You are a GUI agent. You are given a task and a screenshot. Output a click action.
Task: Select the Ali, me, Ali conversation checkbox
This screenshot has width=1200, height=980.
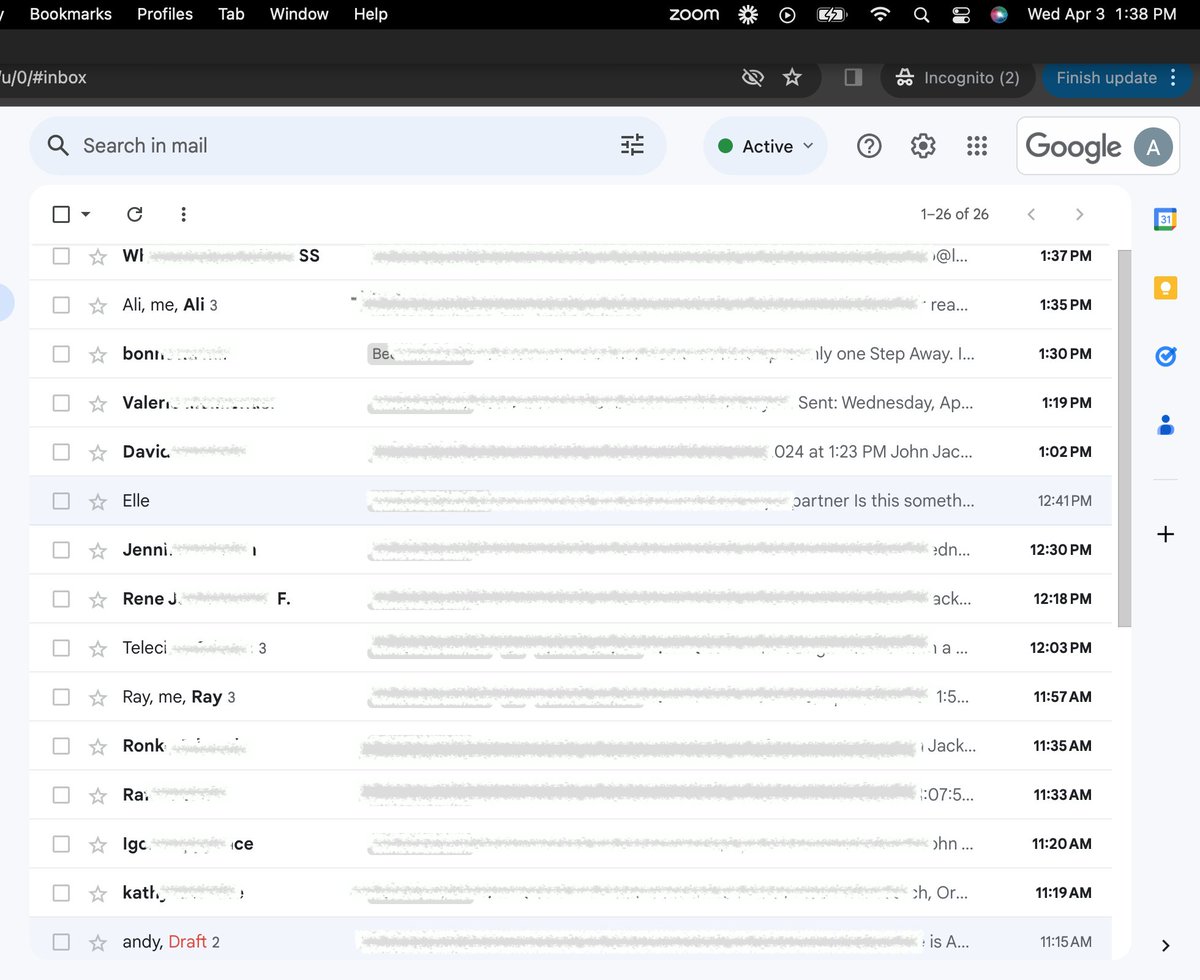(61, 305)
